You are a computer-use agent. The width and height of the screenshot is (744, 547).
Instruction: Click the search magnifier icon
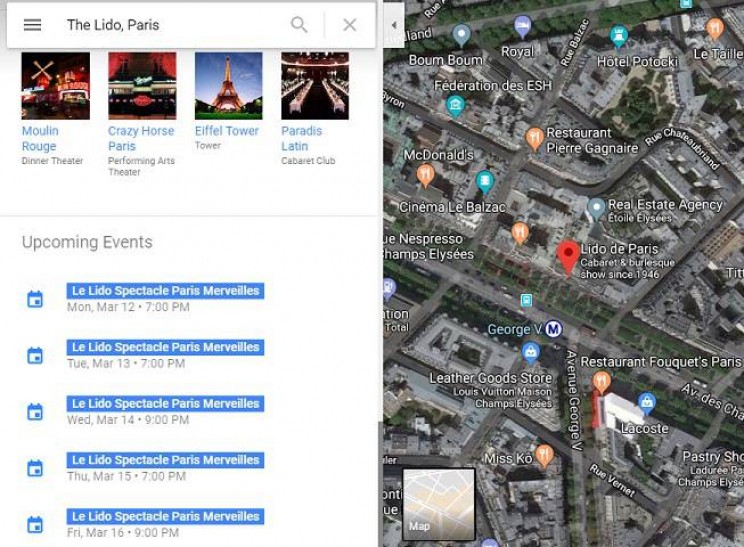(299, 25)
